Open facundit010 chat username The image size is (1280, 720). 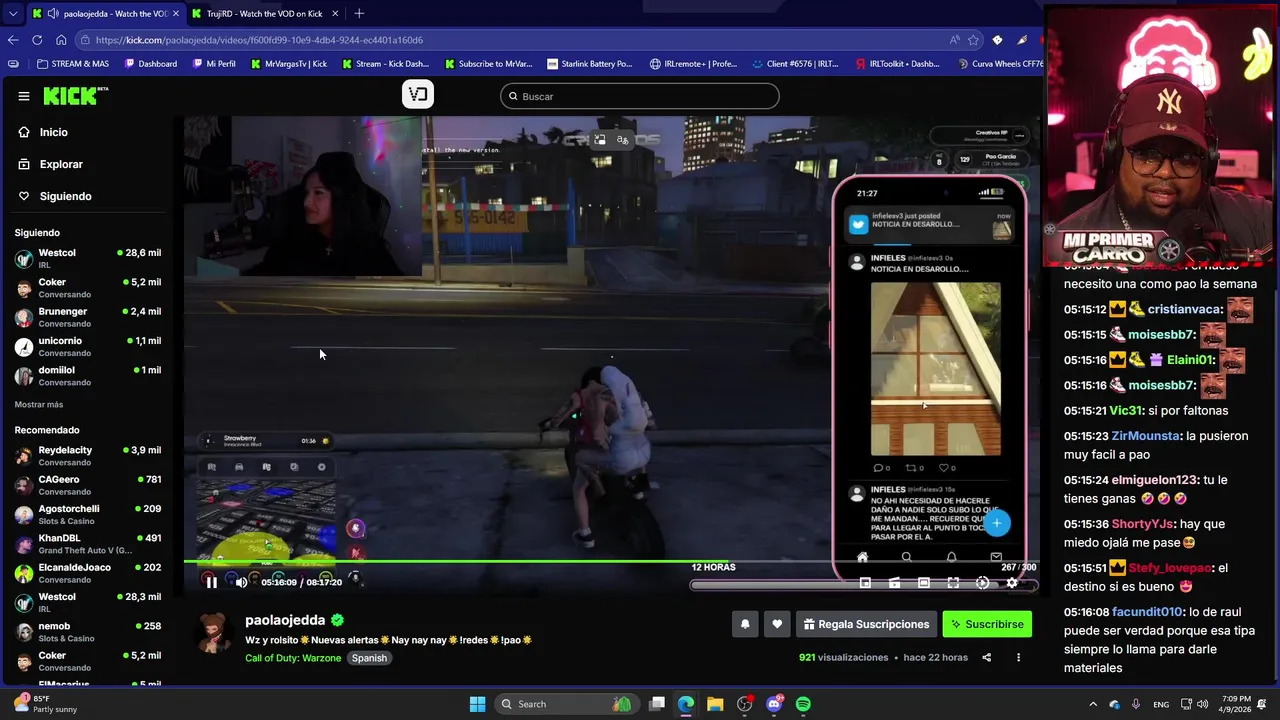(1147, 612)
